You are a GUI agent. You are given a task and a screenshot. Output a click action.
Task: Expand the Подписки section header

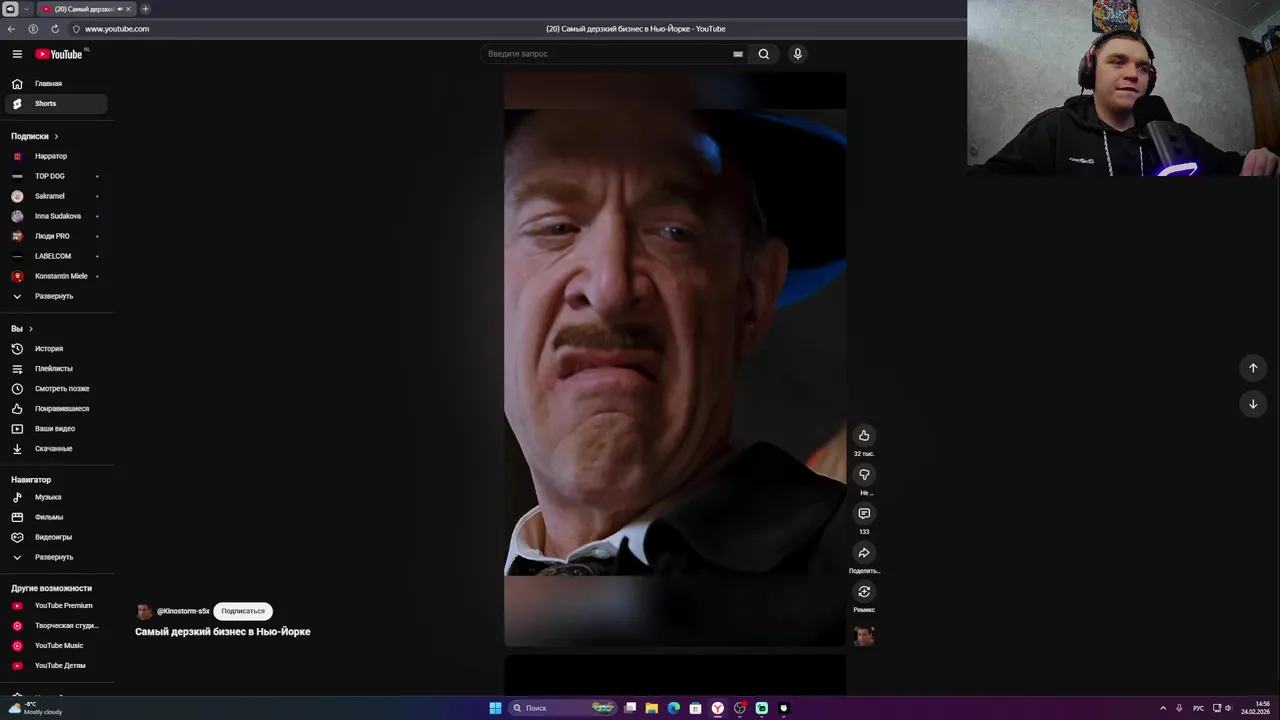pyautogui.click(x=35, y=136)
